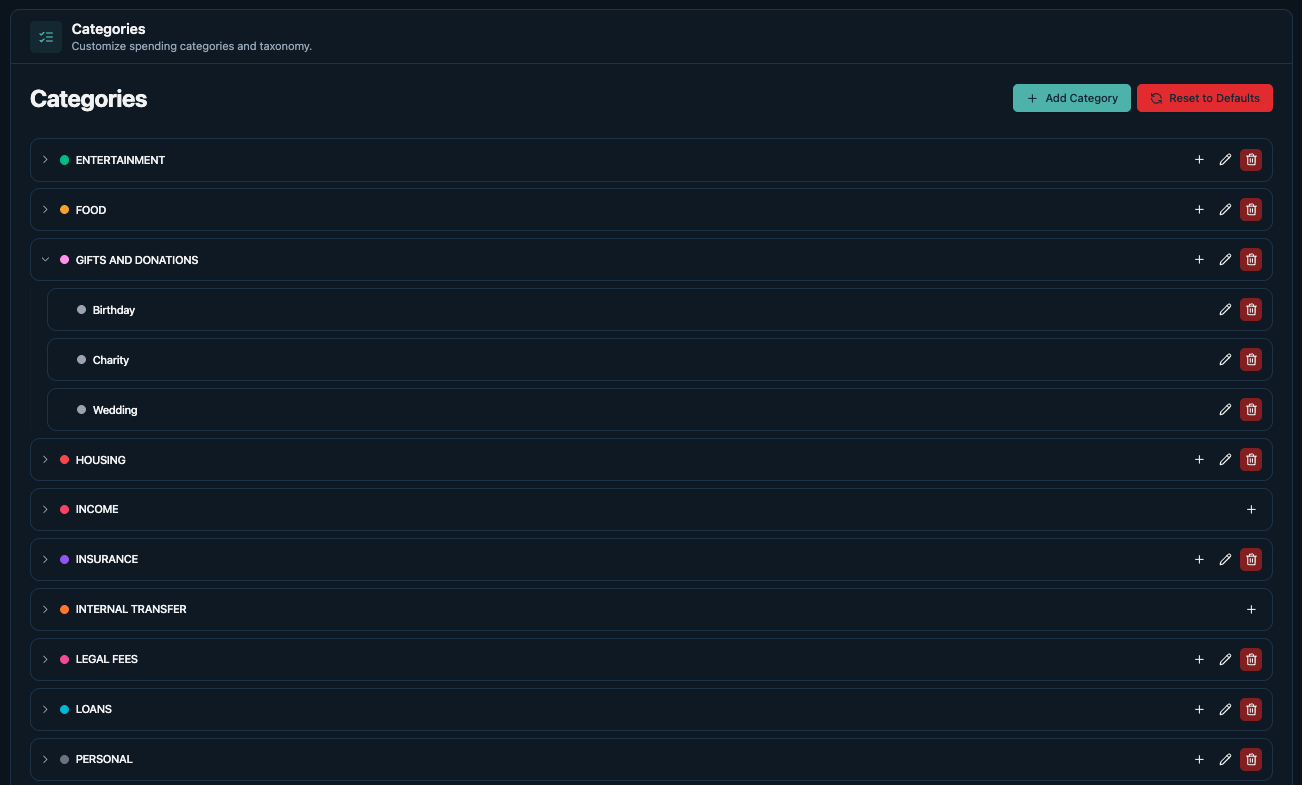Viewport: 1302px width, 785px height.
Task: Click the Reset to Defaults button
Action: click(1205, 98)
